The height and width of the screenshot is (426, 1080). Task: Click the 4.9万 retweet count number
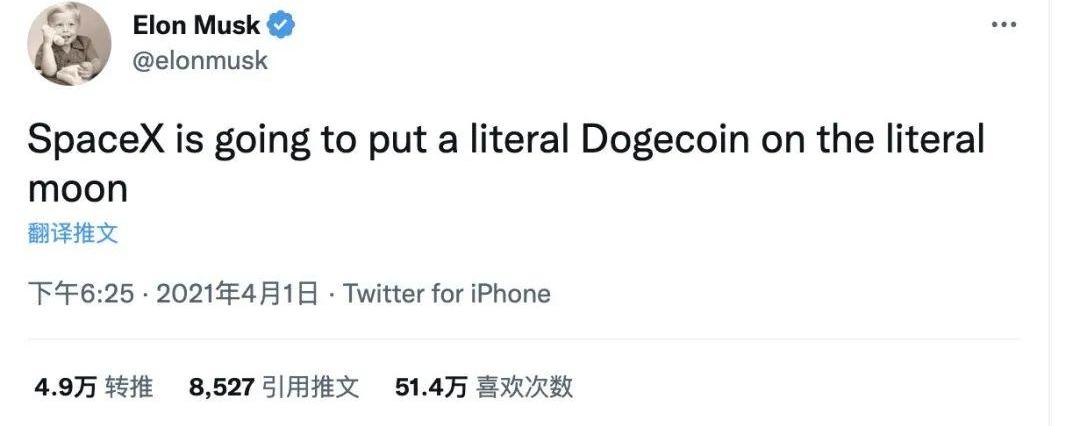coord(65,387)
